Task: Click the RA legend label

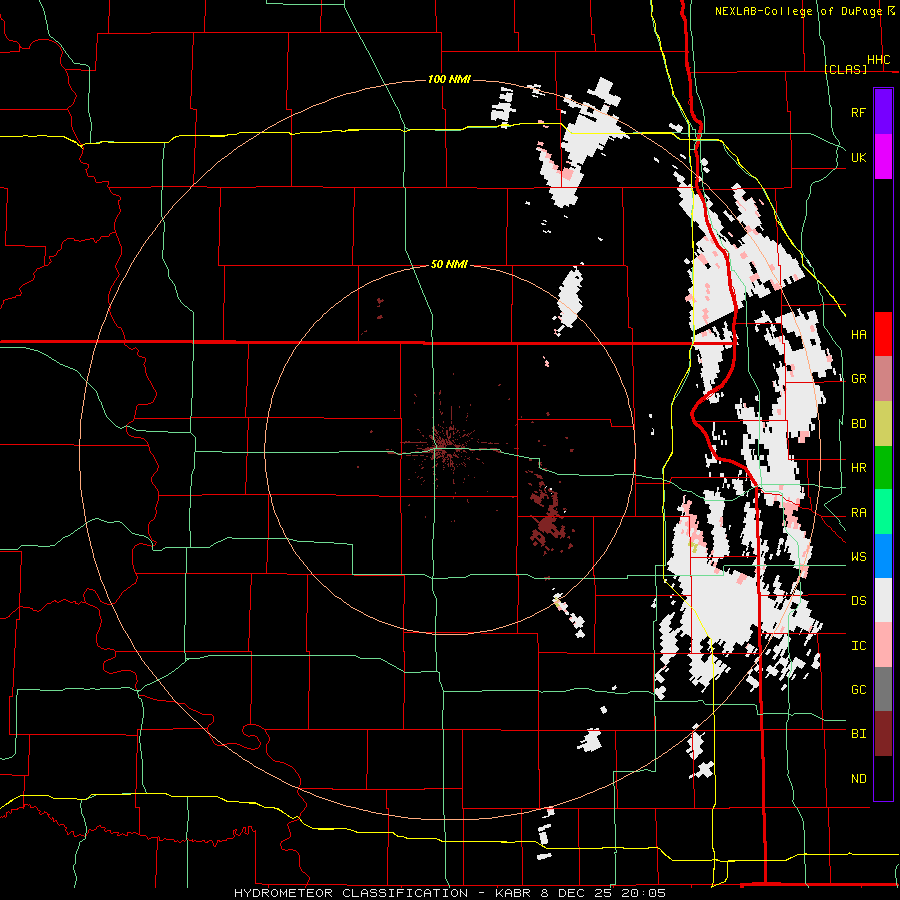Action: point(858,513)
